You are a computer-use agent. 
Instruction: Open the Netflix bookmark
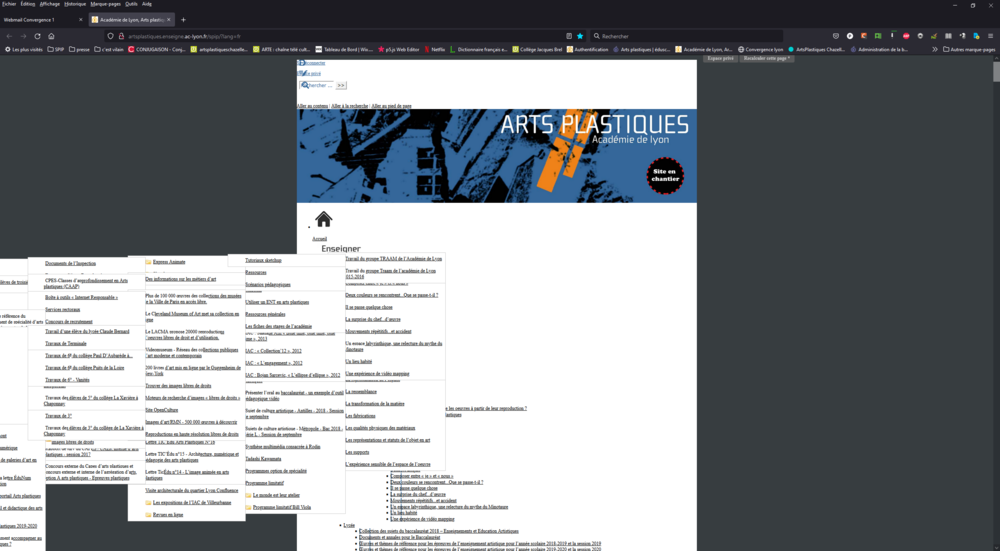click(434, 49)
